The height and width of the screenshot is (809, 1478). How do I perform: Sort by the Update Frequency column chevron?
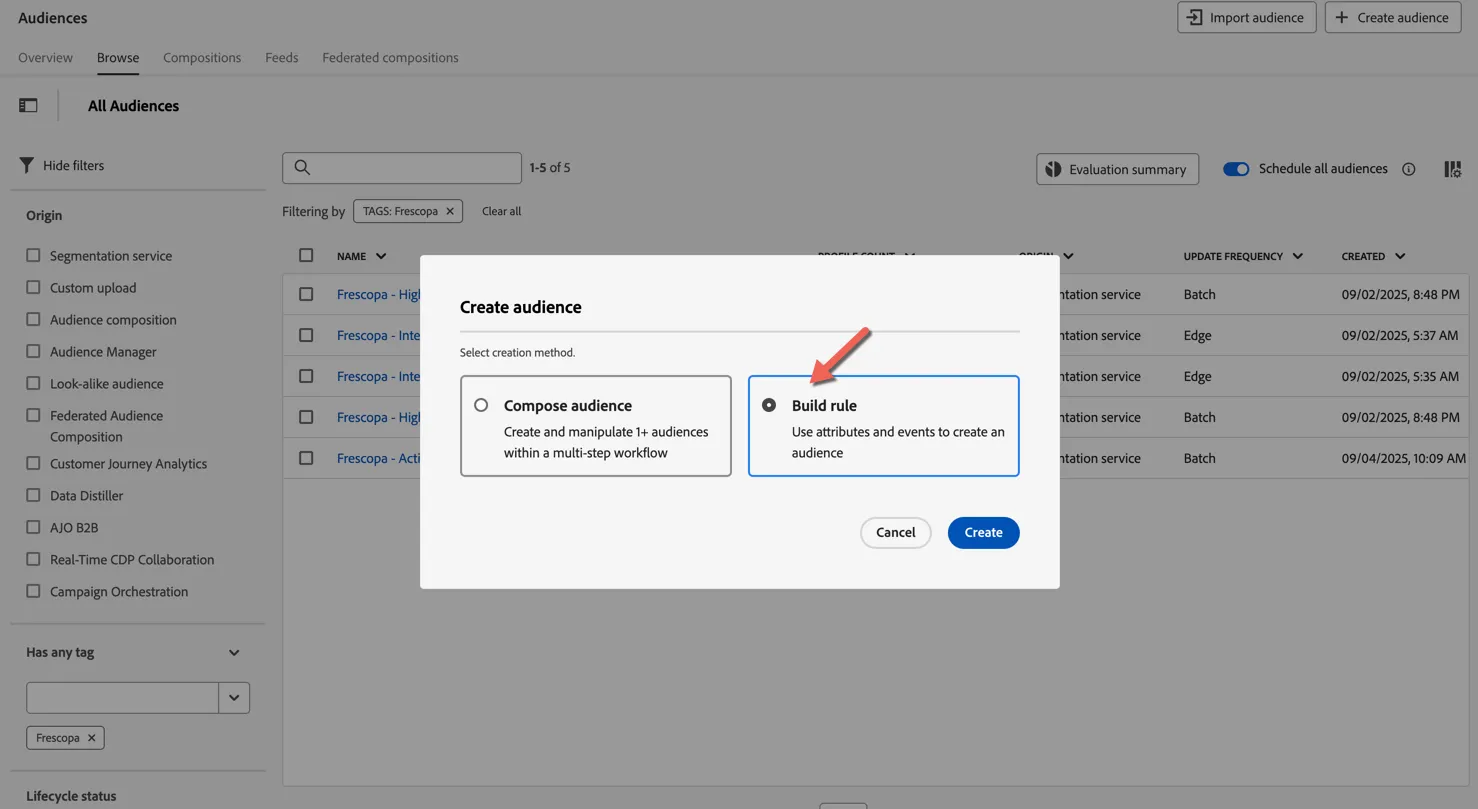pyautogui.click(x=1297, y=256)
